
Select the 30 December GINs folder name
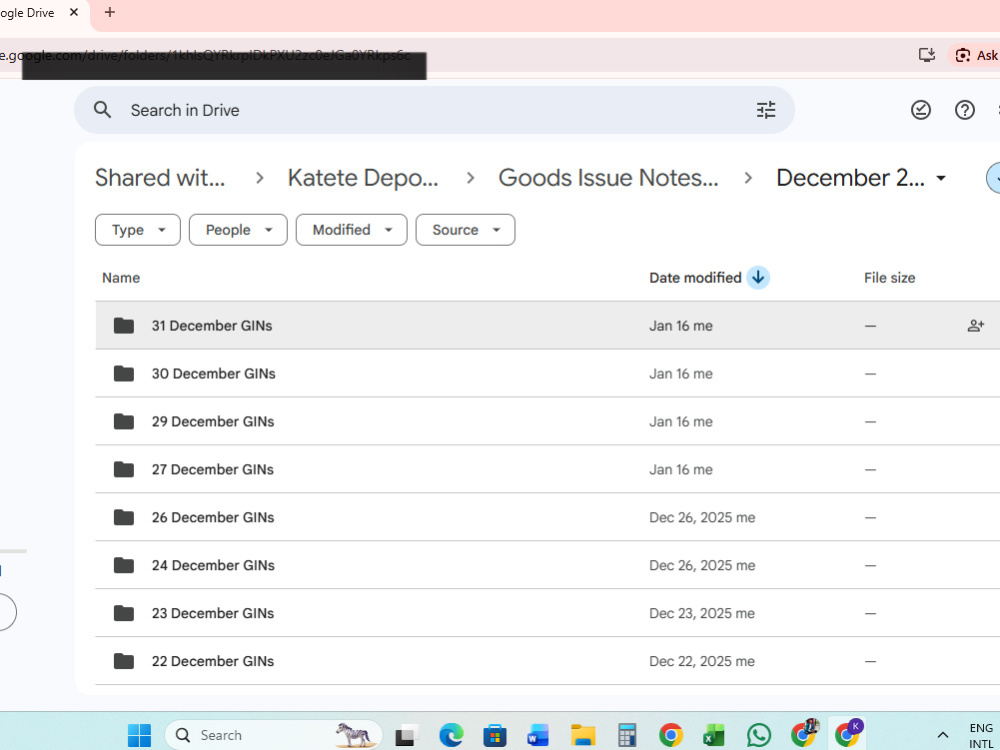pyautogui.click(x=214, y=373)
